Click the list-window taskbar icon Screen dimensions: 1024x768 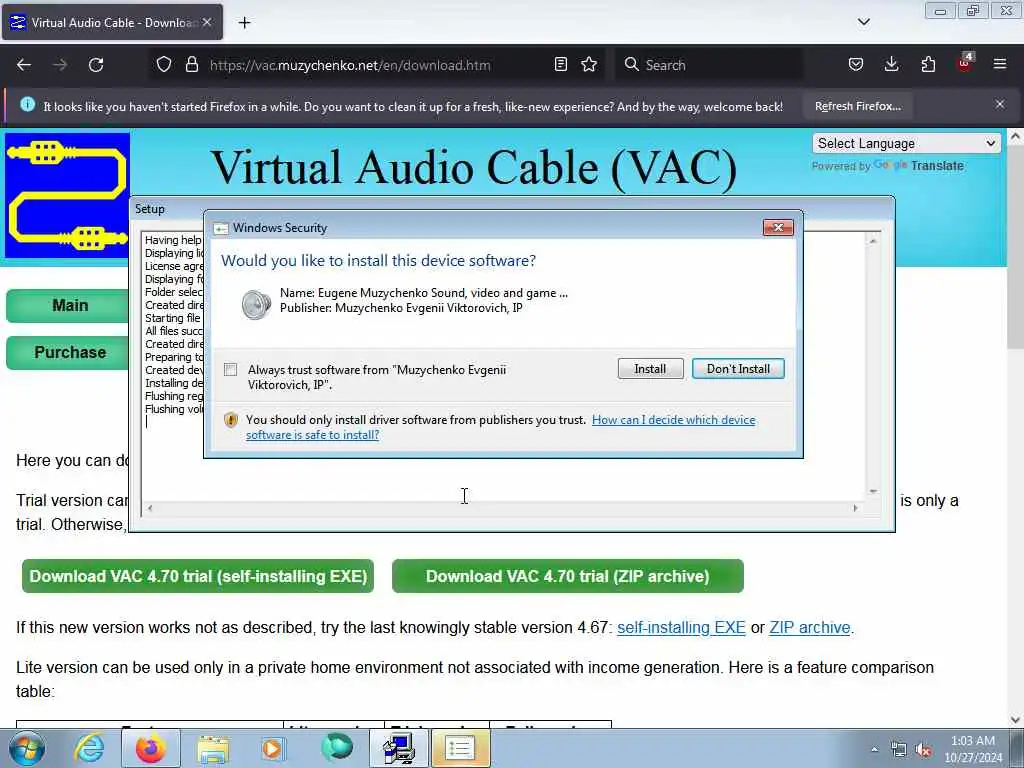click(460, 748)
